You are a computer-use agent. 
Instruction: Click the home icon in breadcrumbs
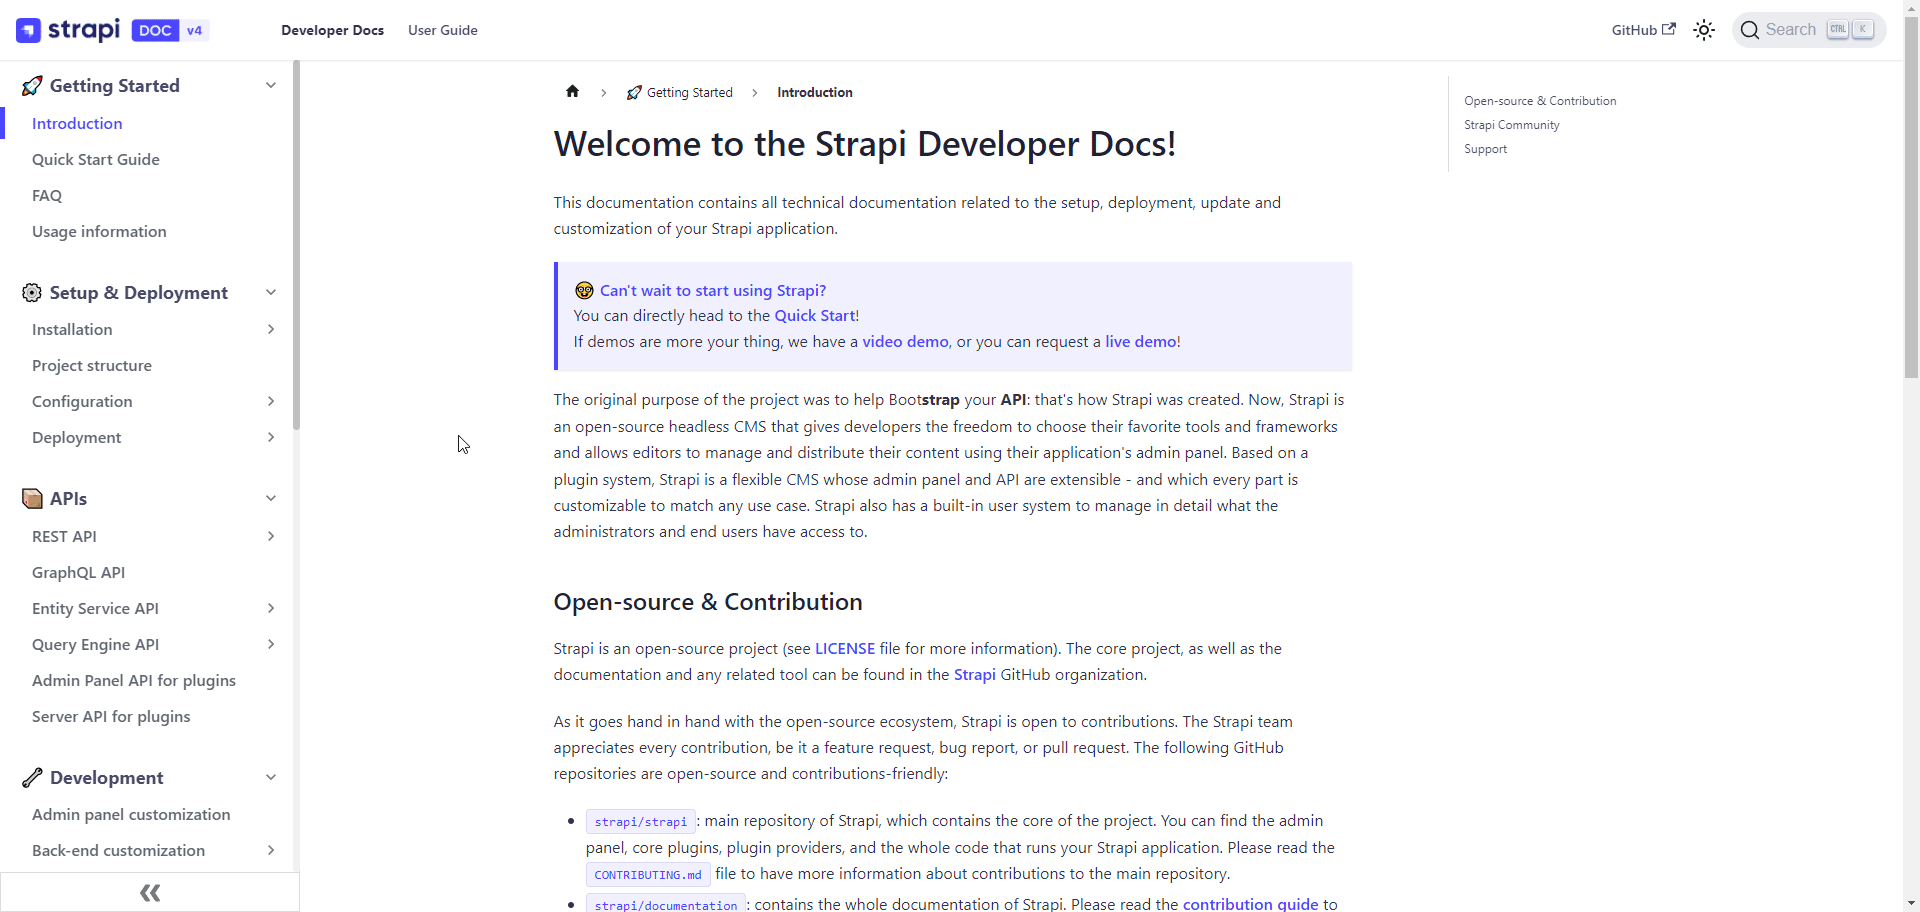(x=572, y=92)
